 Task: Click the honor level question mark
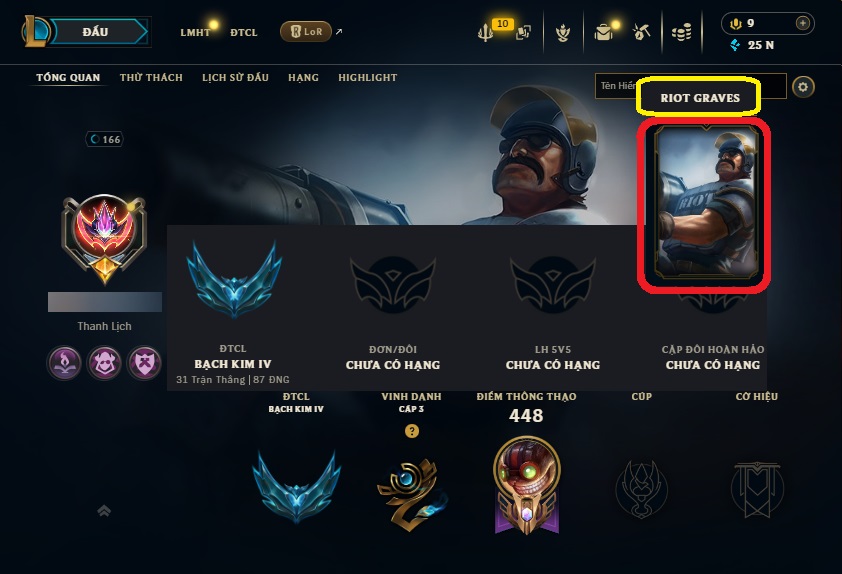pyautogui.click(x=412, y=431)
